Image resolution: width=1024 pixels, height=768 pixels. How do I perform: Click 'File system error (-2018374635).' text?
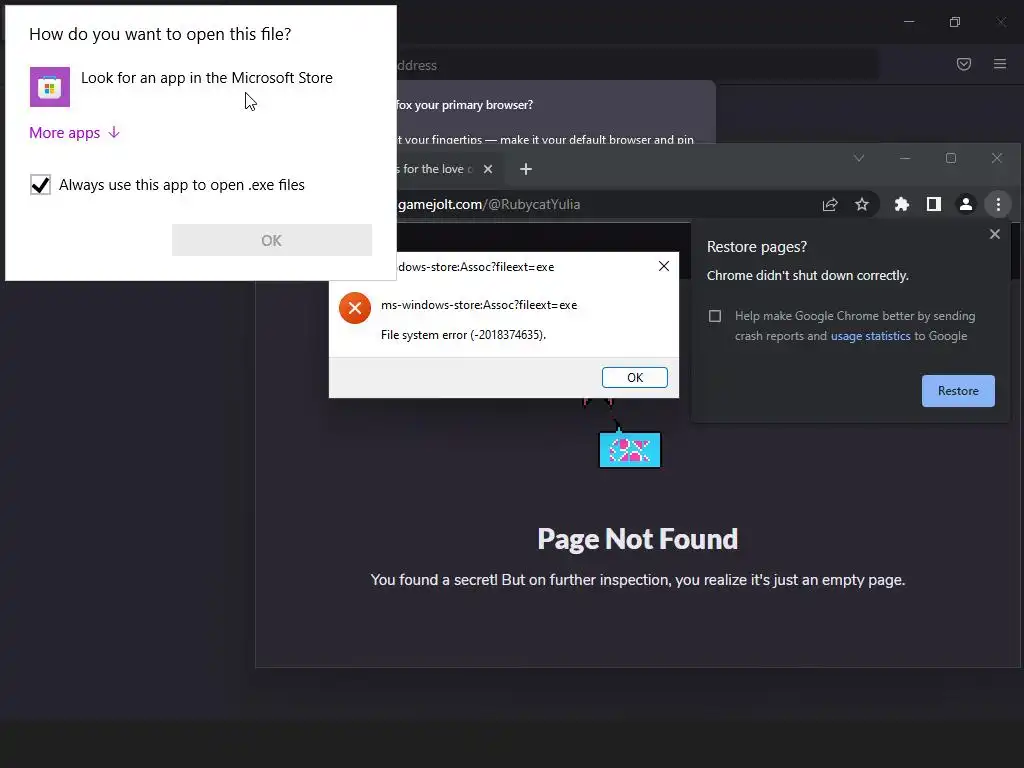pyautogui.click(x=464, y=335)
